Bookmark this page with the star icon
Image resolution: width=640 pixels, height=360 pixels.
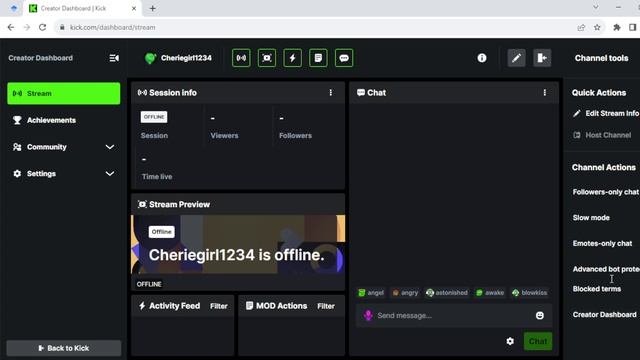pos(597,27)
